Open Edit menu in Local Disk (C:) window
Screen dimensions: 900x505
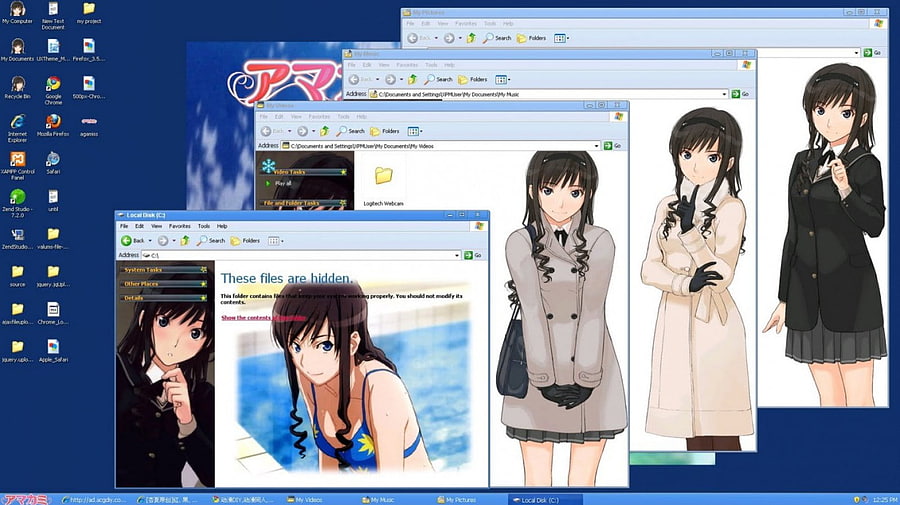139,226
